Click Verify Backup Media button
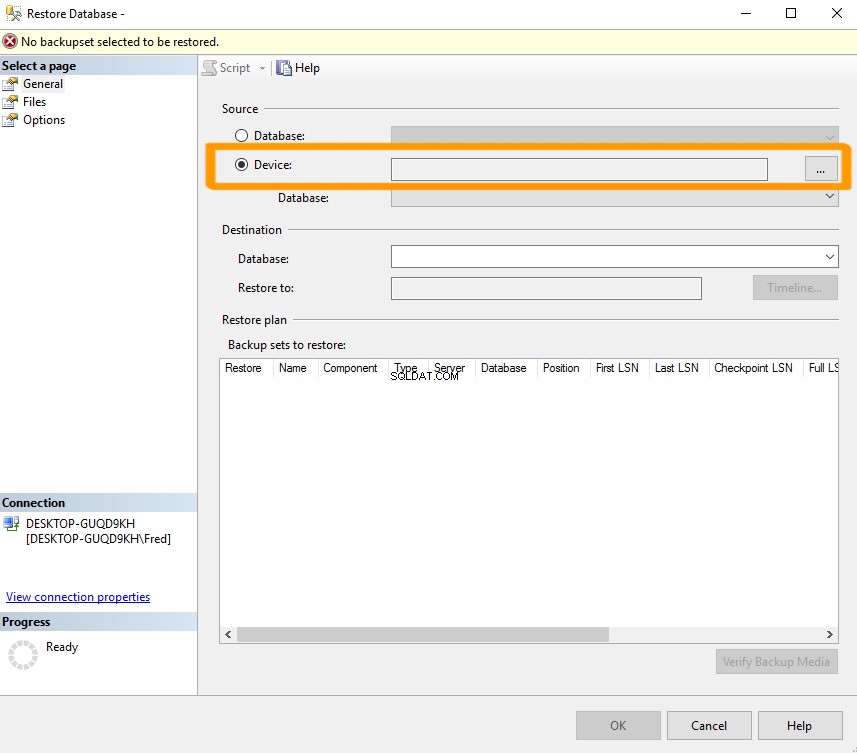857x753 pixels. [x=776, y=662]
